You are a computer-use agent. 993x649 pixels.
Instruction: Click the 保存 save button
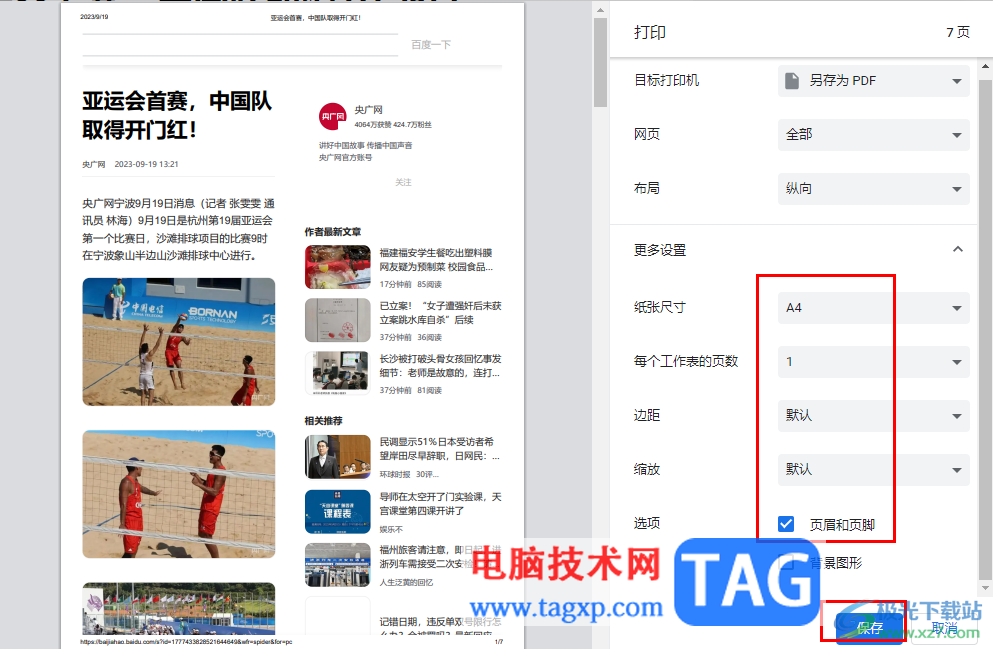(869, 627)
